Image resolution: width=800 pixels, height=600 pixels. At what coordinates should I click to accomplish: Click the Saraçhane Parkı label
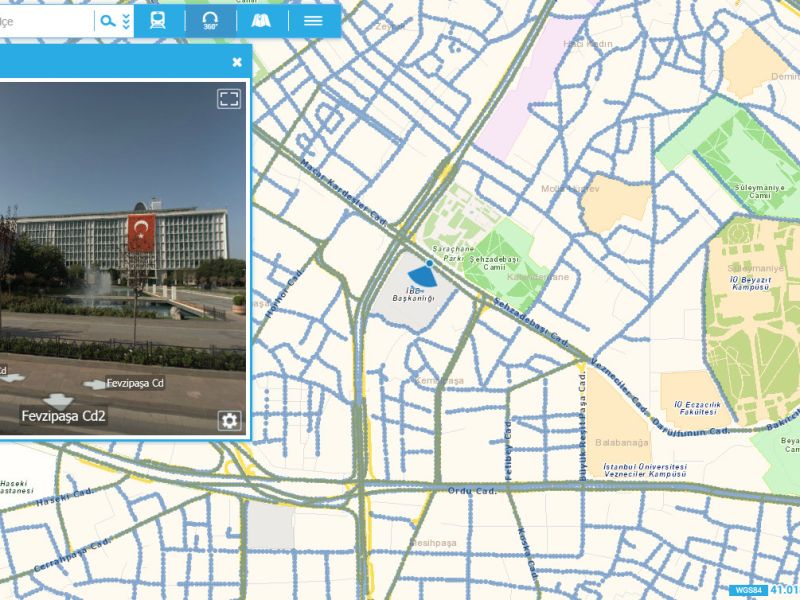point(446,252)
